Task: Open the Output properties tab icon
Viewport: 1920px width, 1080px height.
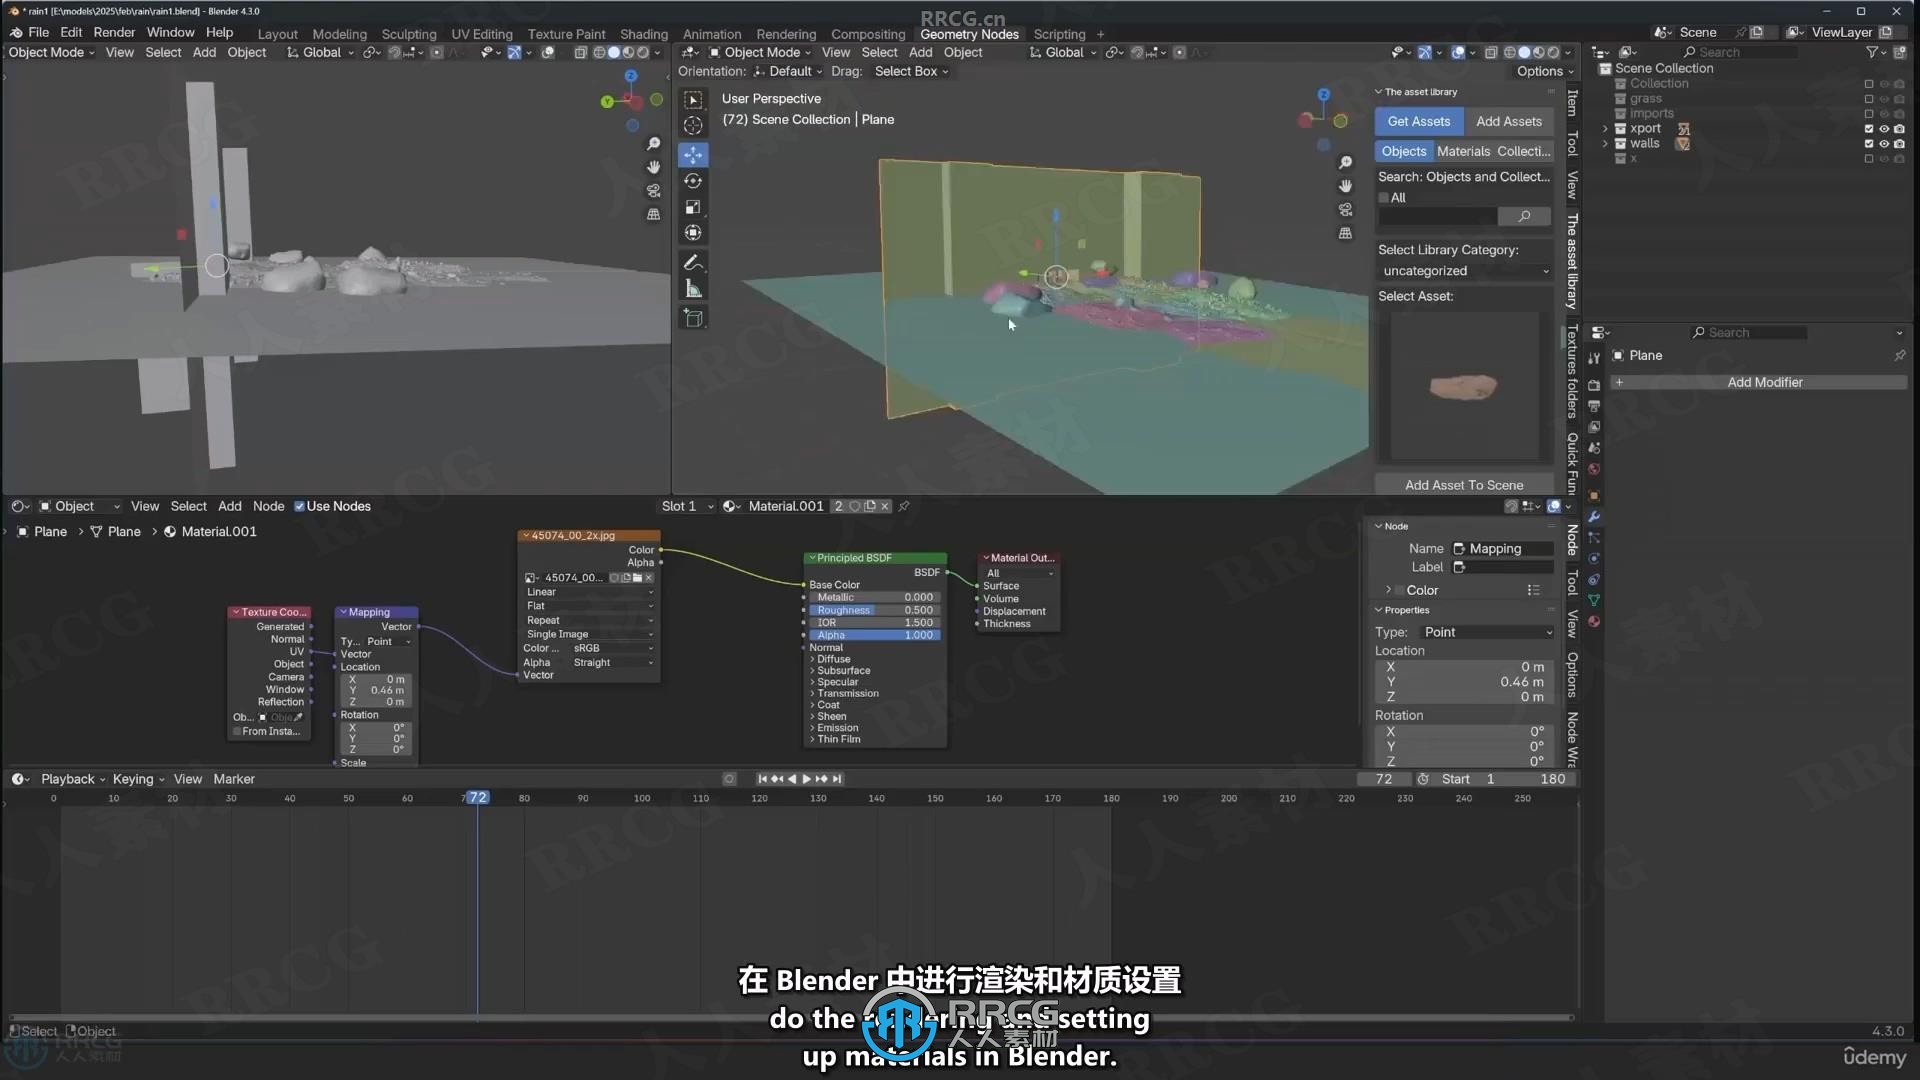Action: click(1594, 406)
